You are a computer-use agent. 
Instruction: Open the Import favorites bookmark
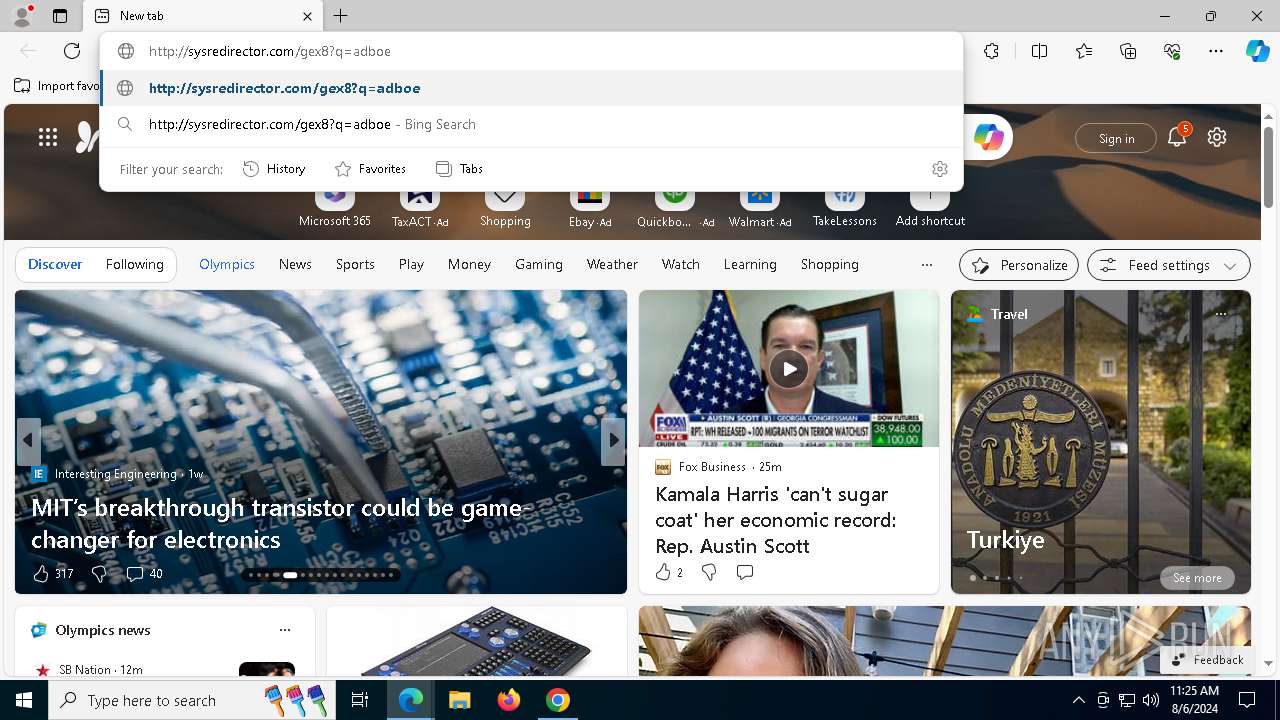57,86
